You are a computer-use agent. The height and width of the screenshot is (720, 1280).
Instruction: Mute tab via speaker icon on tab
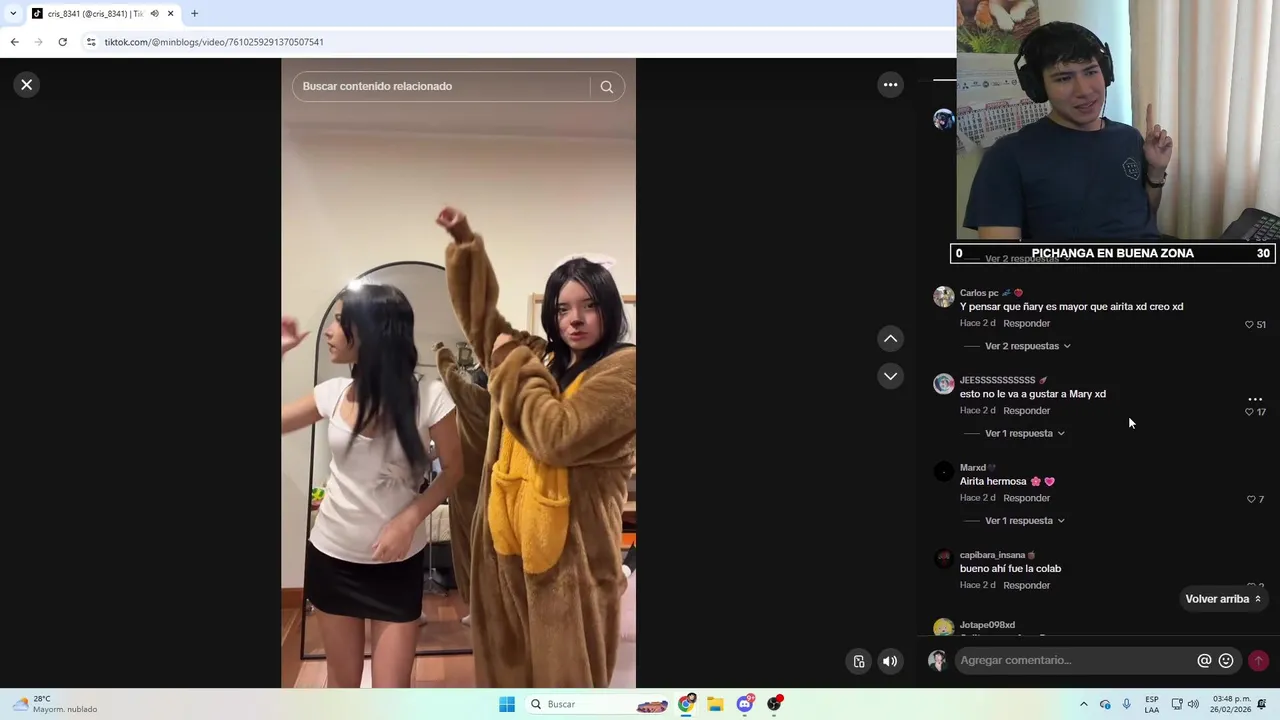click(x=154, y=14)
